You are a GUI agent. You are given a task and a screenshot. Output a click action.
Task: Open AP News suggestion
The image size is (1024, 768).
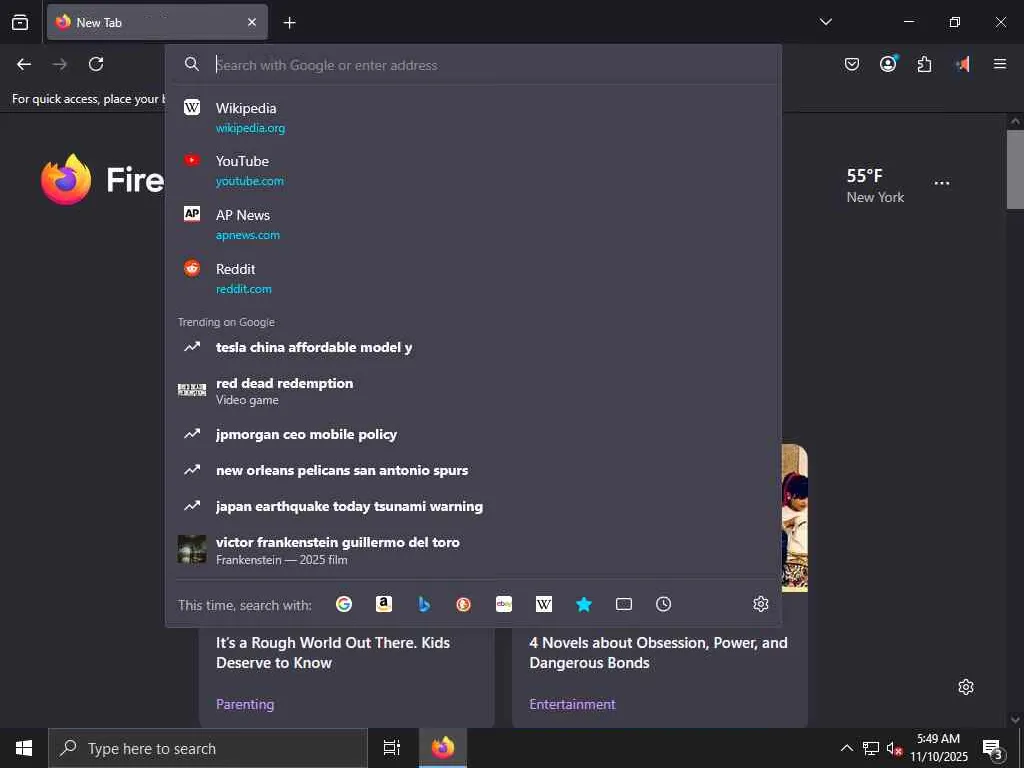coord(473,224)
